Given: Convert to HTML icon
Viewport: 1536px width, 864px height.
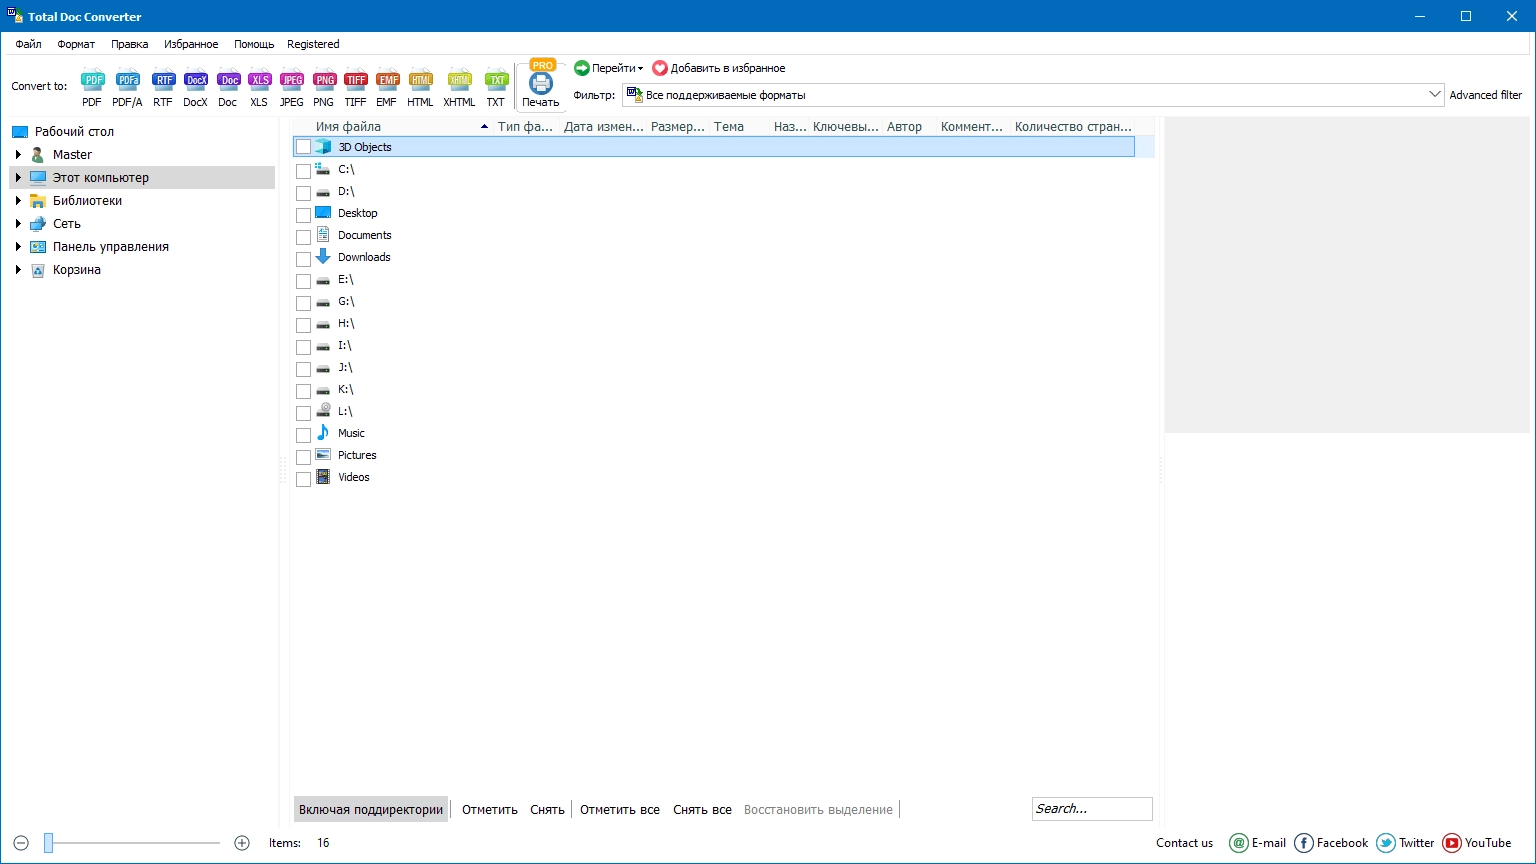Looking at the screenshot, I should click(x=420, y=88).
